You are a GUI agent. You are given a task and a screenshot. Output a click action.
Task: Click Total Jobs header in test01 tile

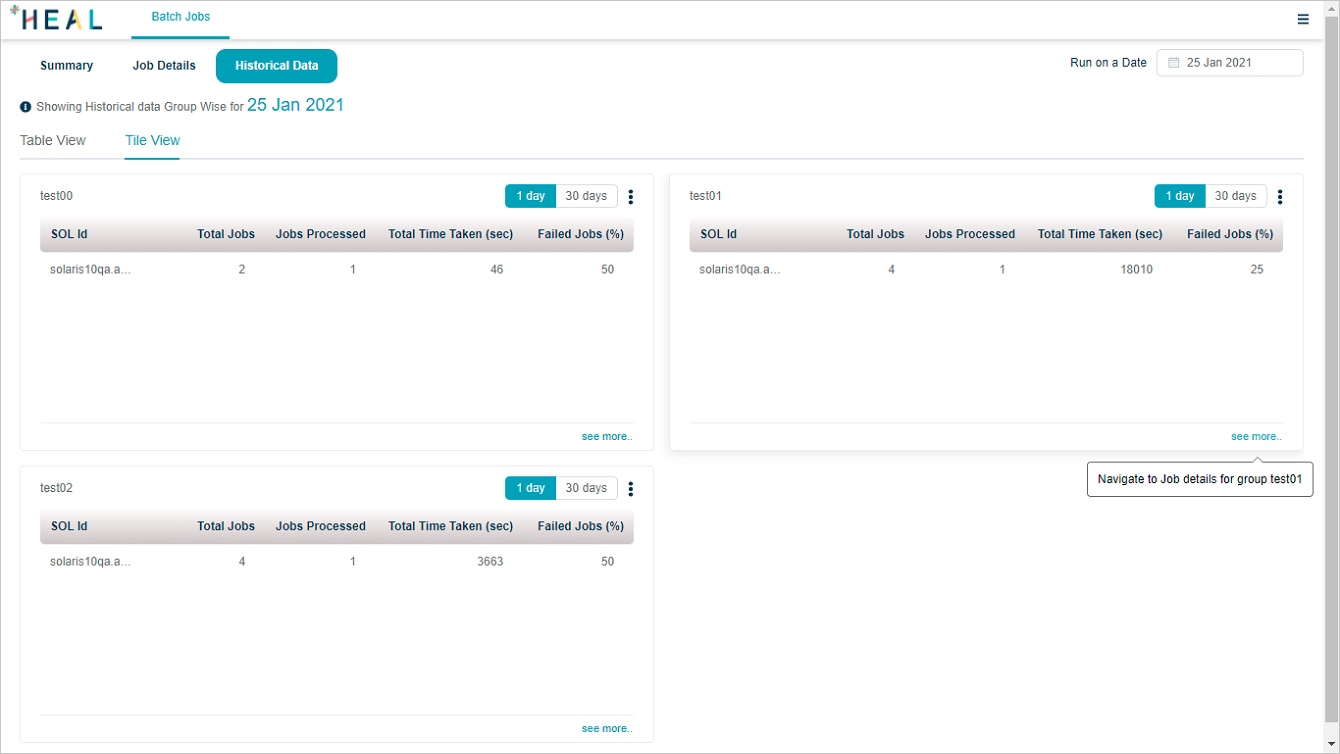point(876,235)
